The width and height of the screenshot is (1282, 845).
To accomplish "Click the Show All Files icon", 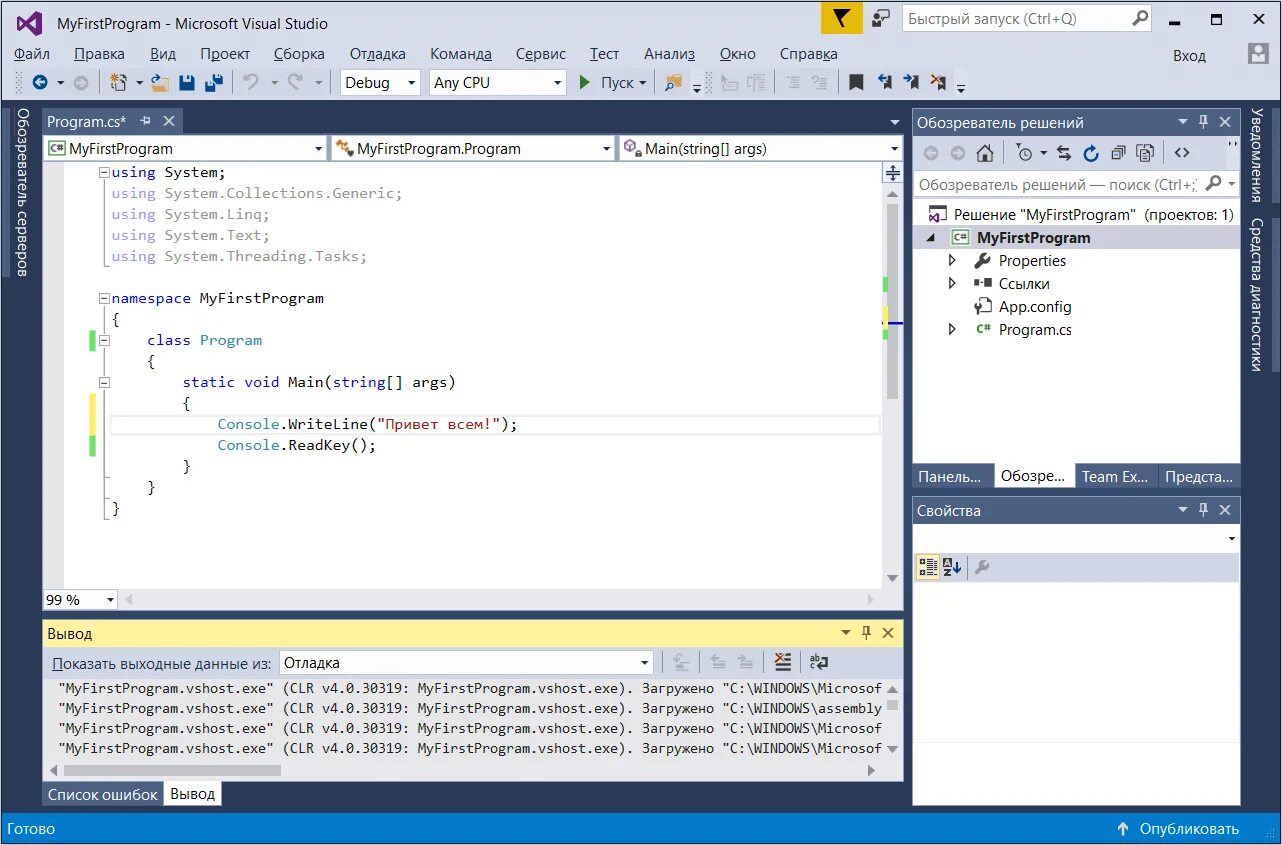I will pyautogui.click(x=1145, y=153).
